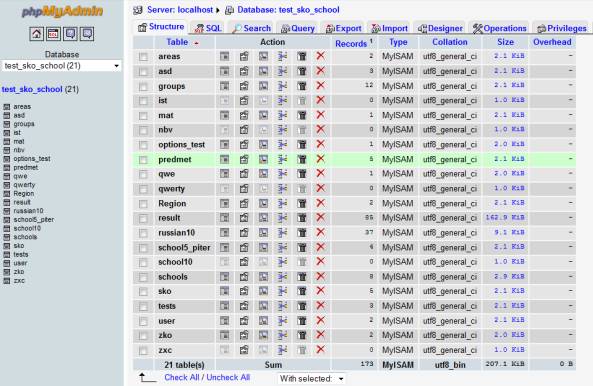Screen dimensions: 593x386
Task: Switch to the Export tab
Action: tap(343, 28)
